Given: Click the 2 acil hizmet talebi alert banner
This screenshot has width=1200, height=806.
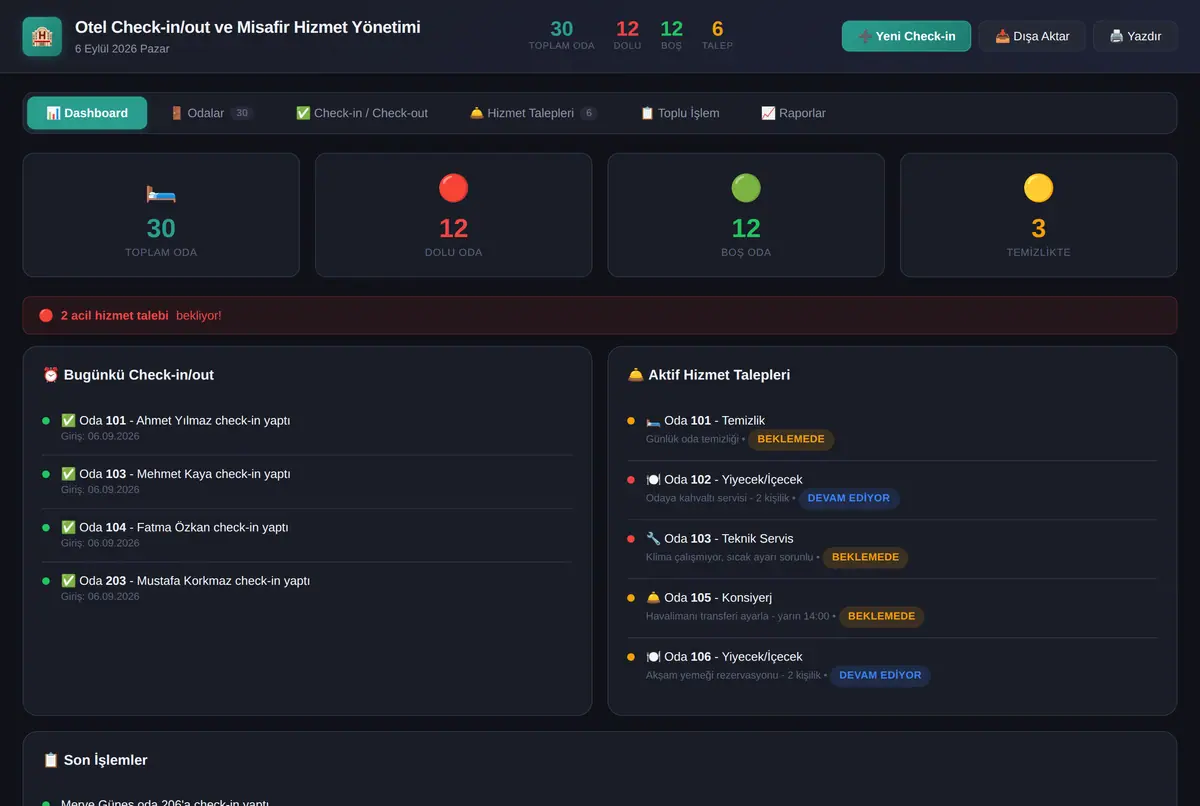Looking at the screenshot, I should (x=600, y=315).
